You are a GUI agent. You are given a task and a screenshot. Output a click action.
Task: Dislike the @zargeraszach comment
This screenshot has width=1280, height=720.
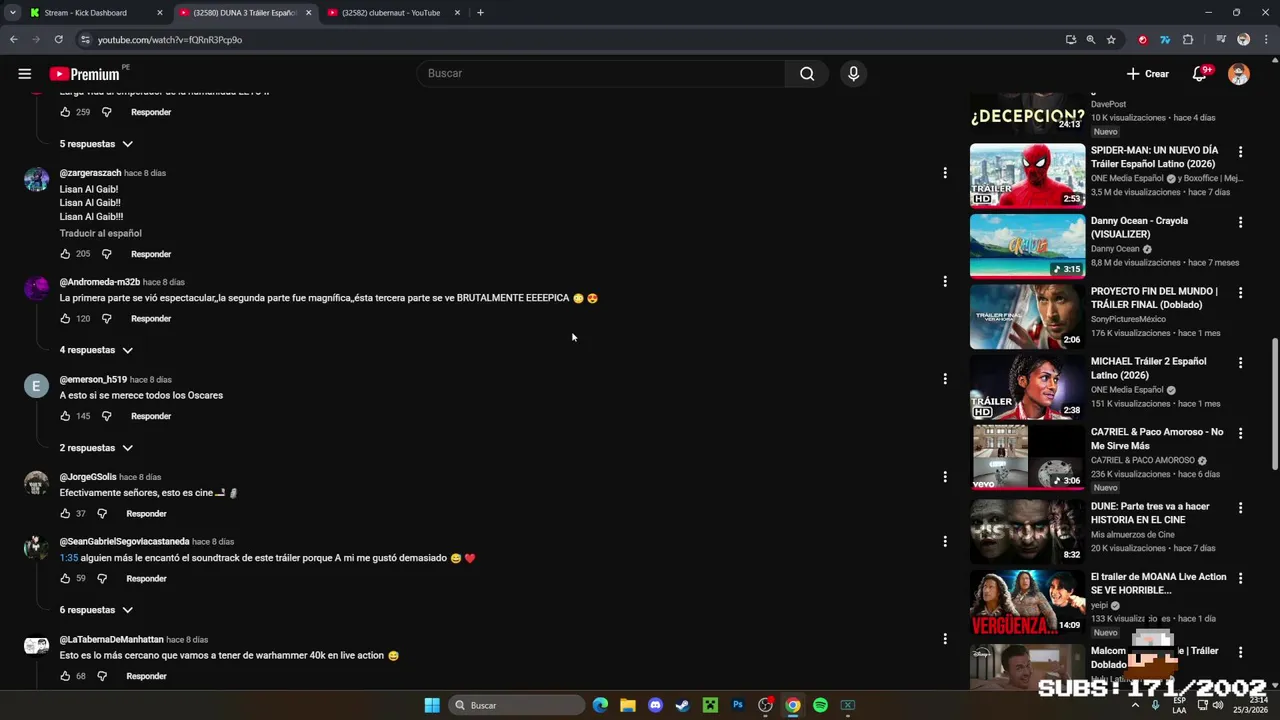tap(106, 254)
